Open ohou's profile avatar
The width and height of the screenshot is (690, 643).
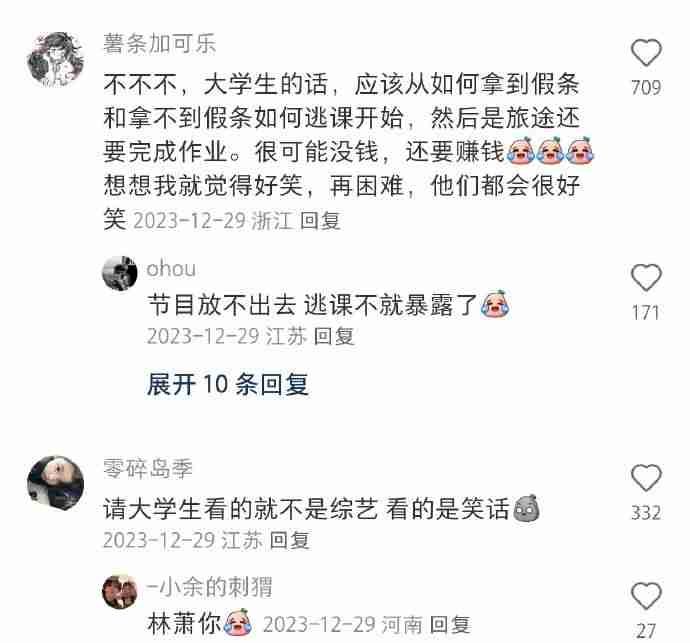click(120, 273)
